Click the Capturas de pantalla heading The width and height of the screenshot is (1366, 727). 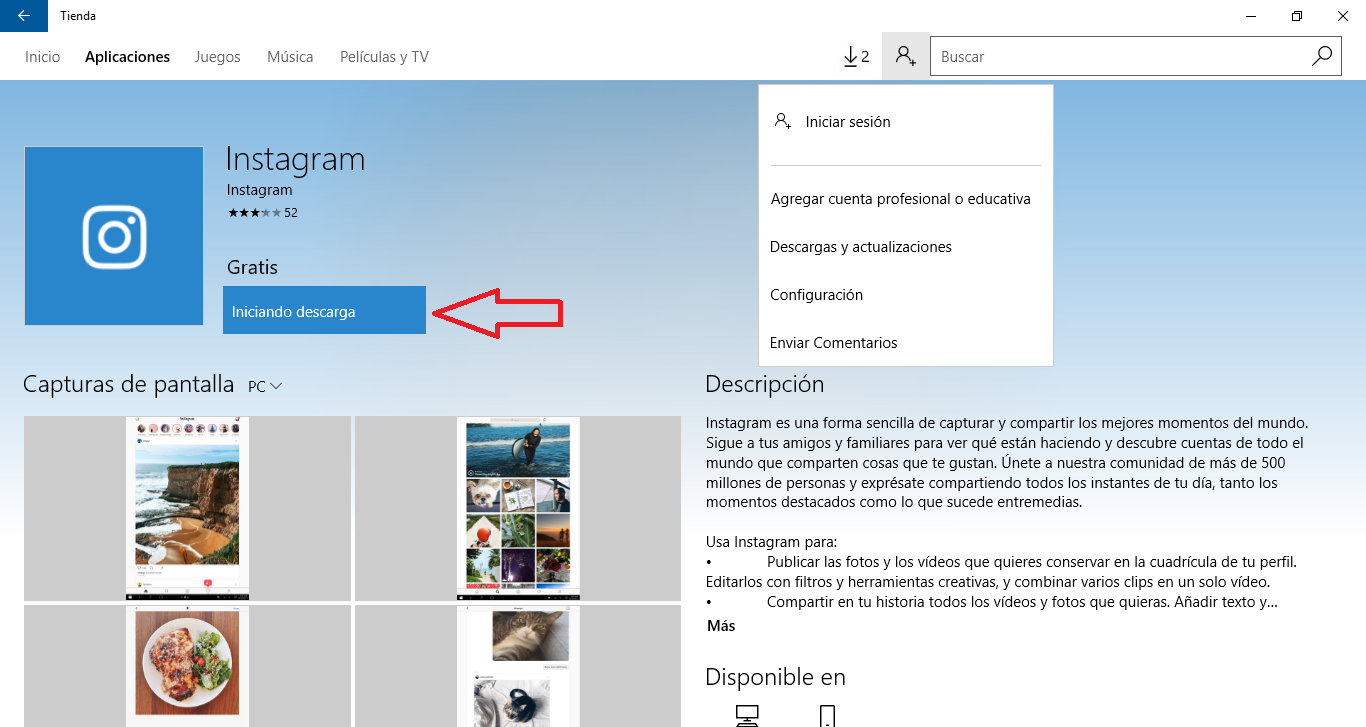pyautogui.click(x=128, y=385)
